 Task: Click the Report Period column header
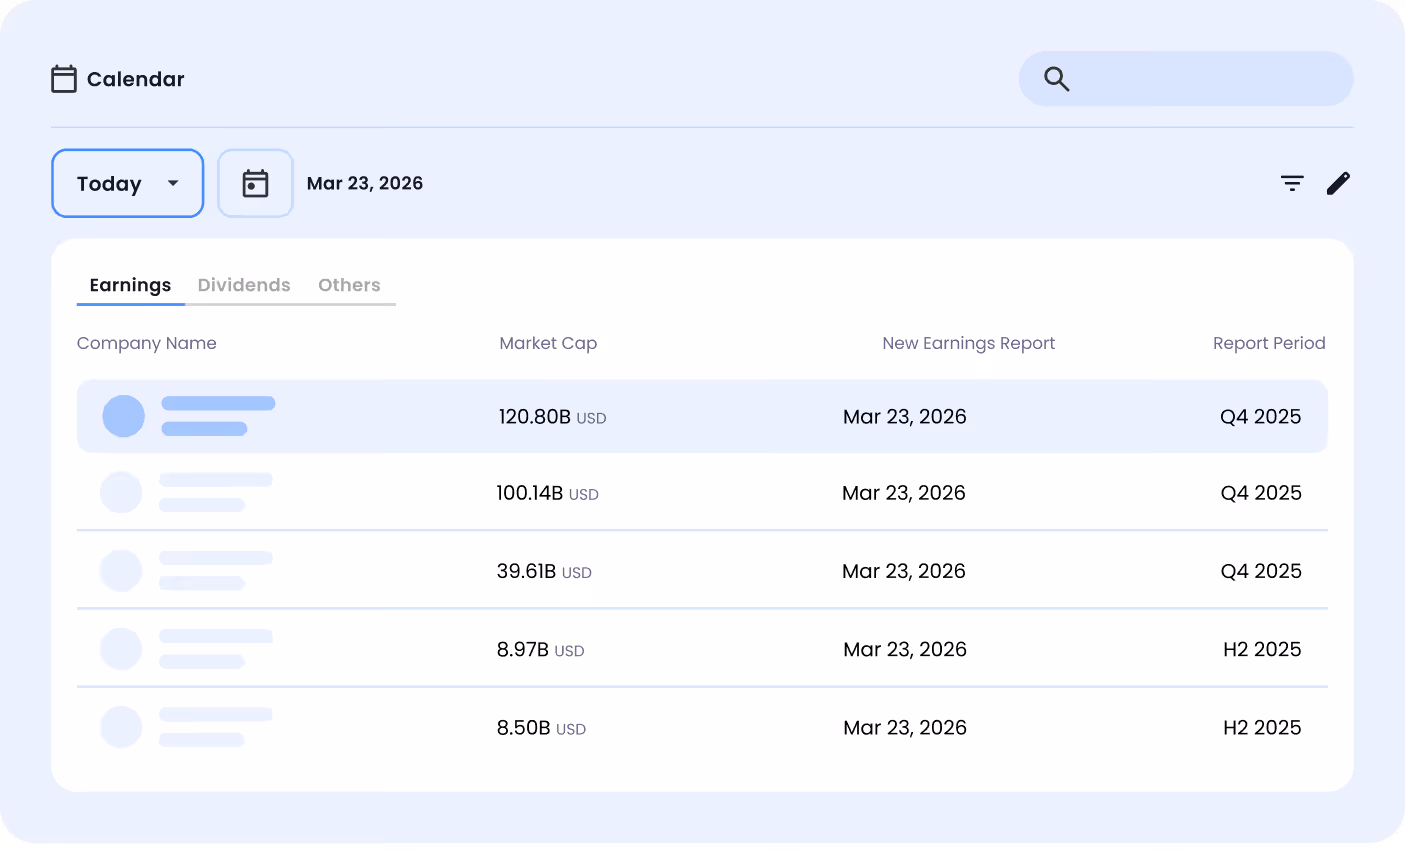(1269, 343)
